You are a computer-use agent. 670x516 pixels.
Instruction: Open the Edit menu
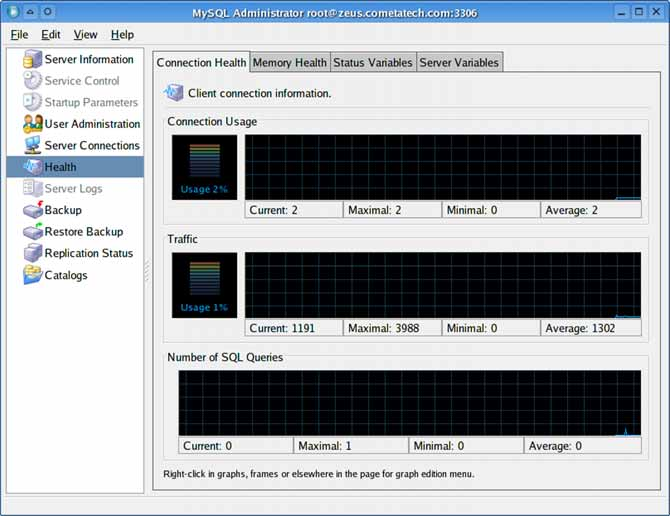coord(51,35)
